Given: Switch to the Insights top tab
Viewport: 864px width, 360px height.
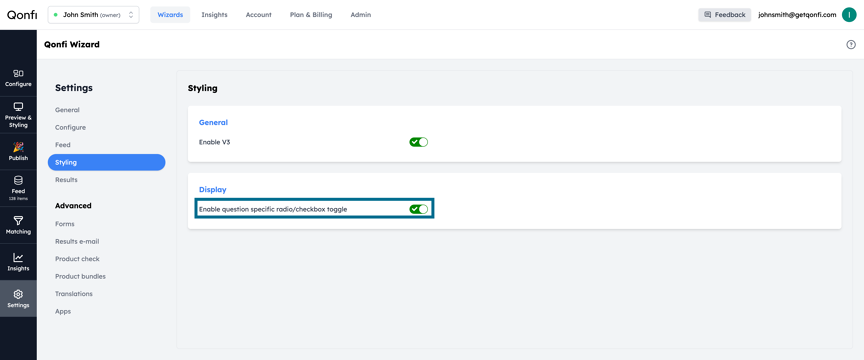Looking at the screenshot, I should pyautogui.click(x=214, y=15).
